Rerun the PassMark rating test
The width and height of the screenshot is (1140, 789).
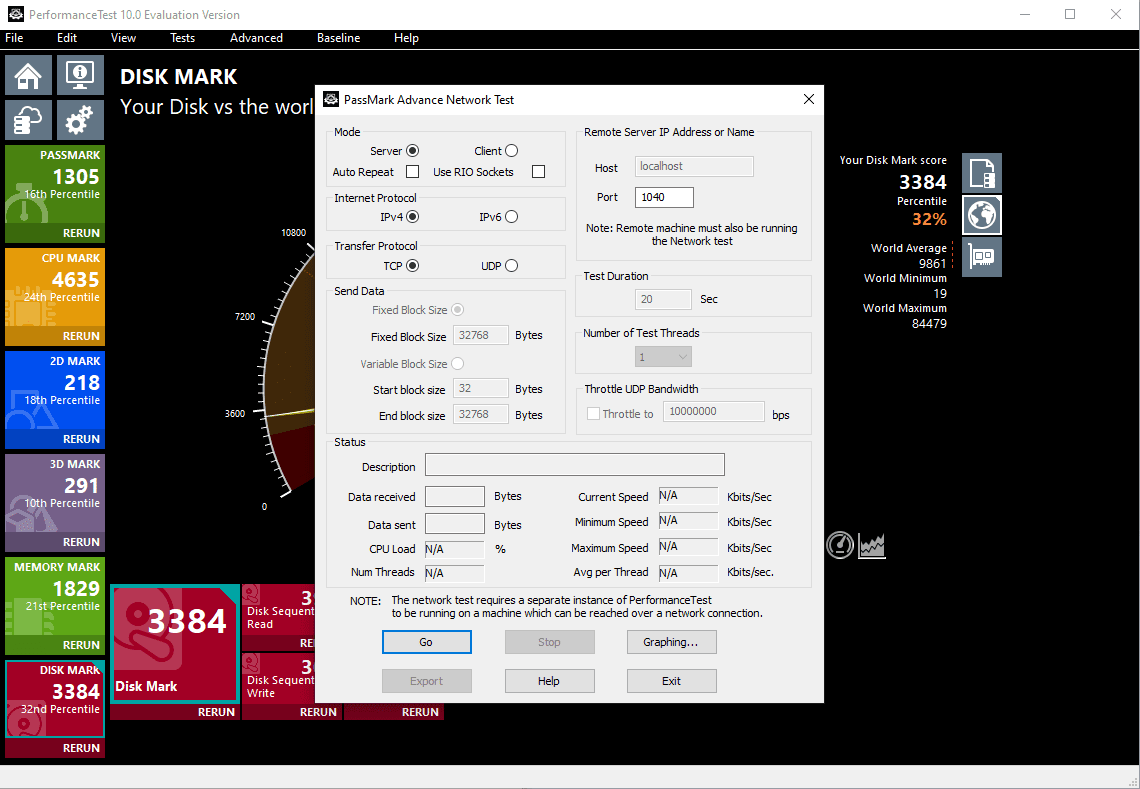pos(81,233)
